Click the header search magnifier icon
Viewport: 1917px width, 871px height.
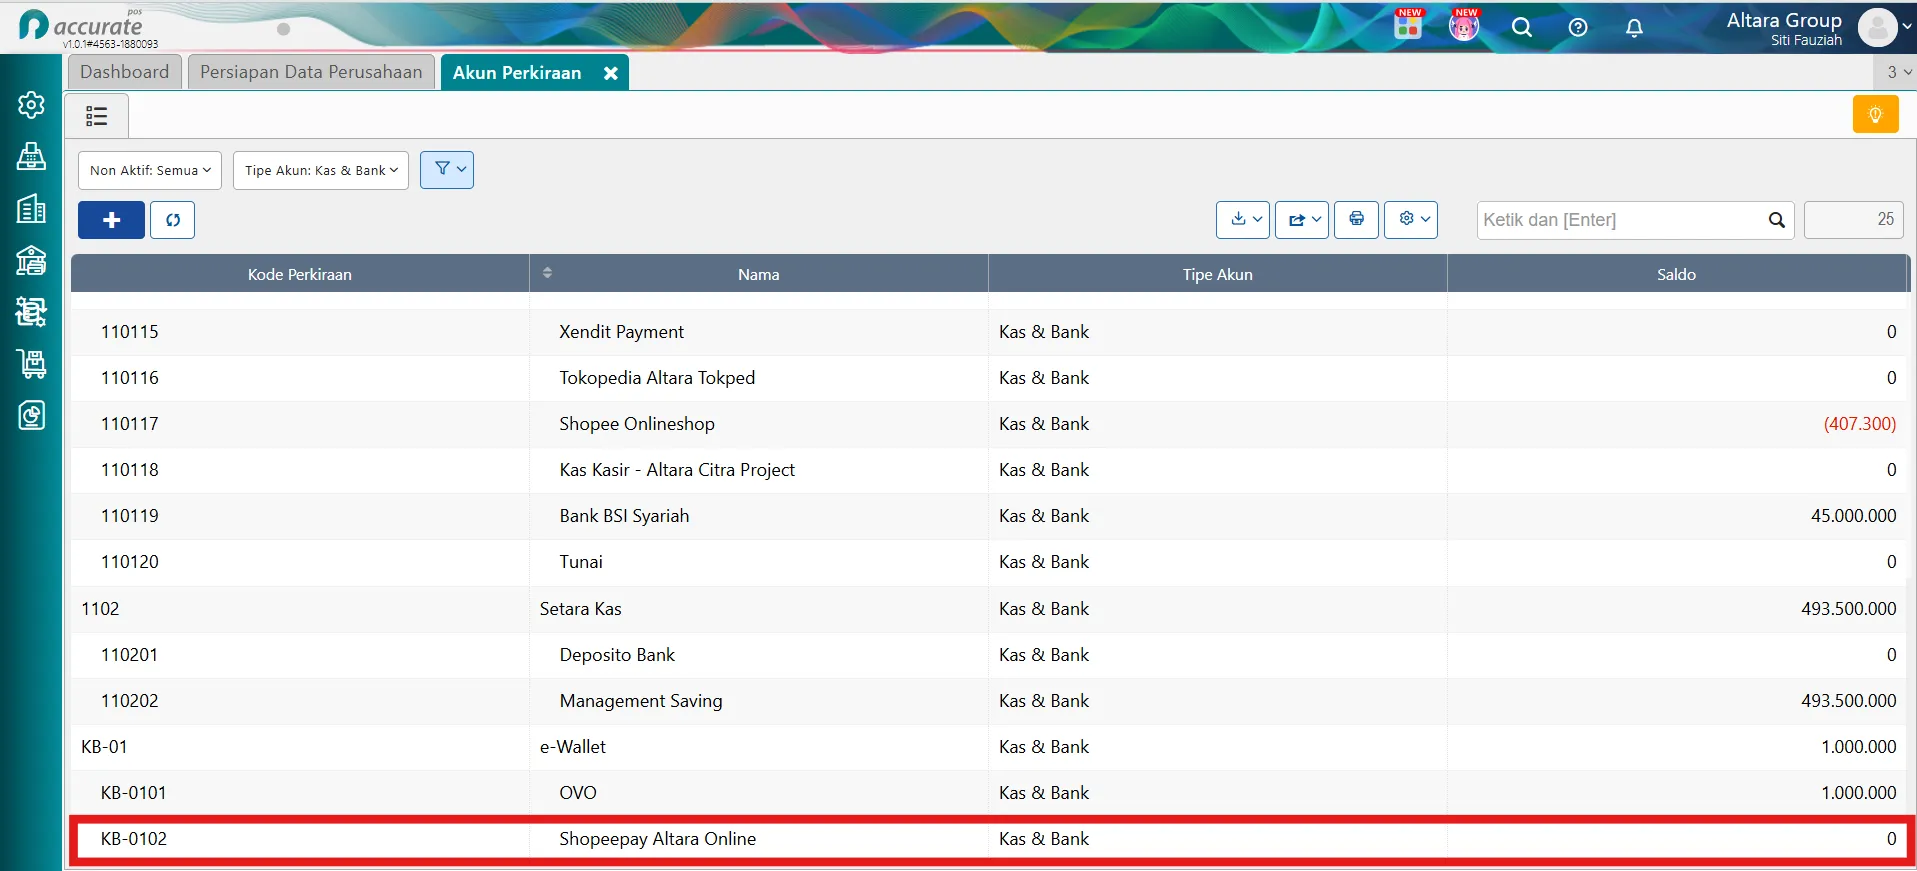coord(1522,27)
